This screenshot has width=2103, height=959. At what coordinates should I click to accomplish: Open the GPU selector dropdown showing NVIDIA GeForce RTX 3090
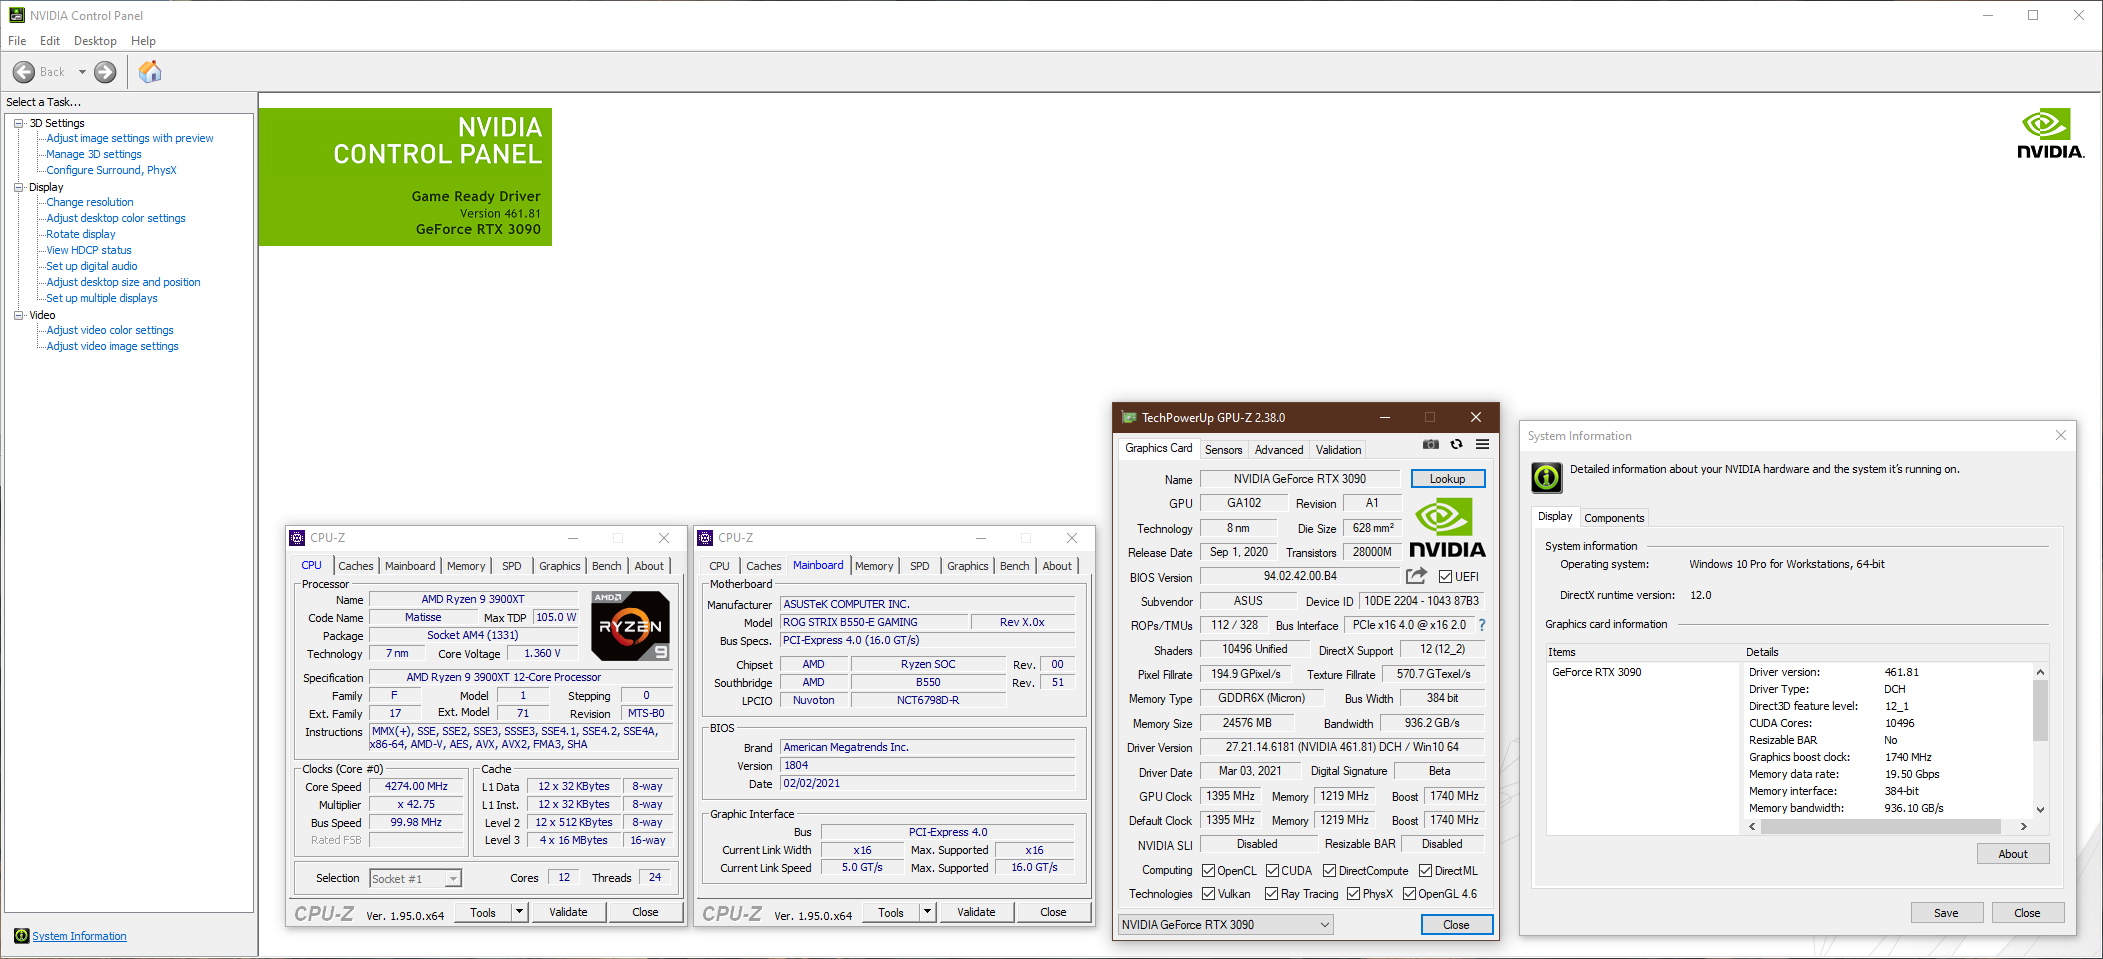coord(1225,925)
